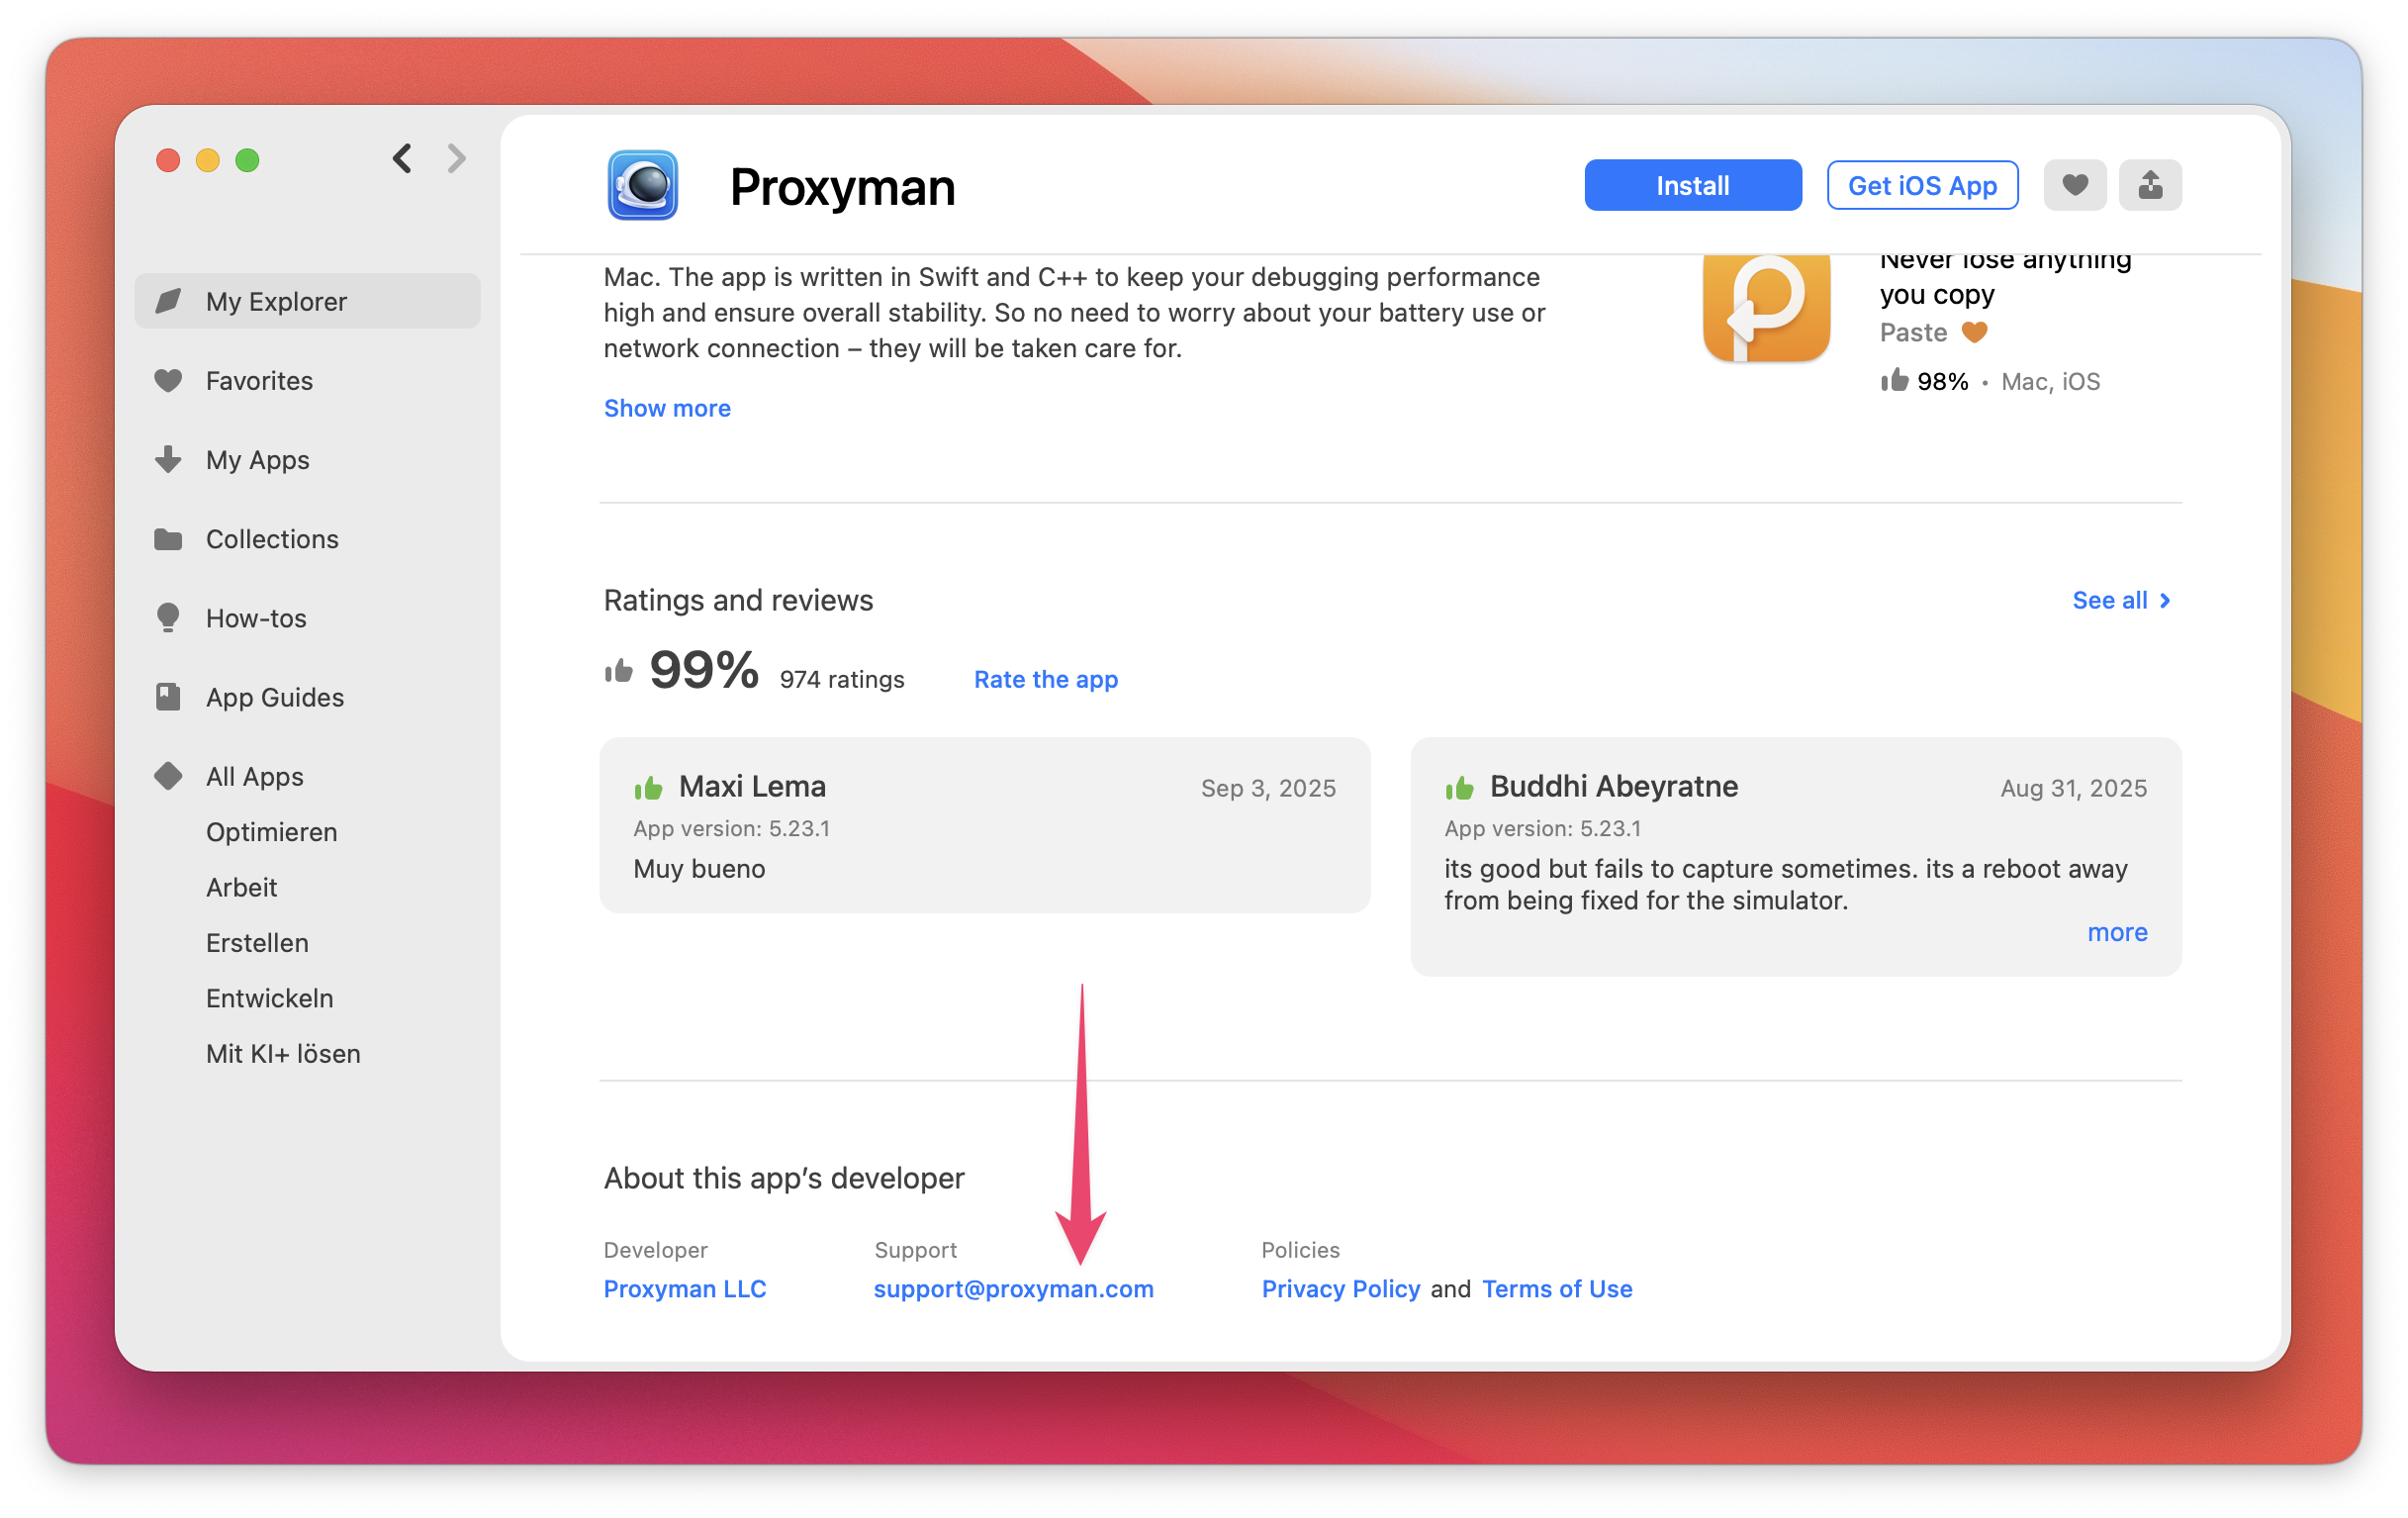
Task: Open My Explorer in the sidebar
Action: point(307,301)
